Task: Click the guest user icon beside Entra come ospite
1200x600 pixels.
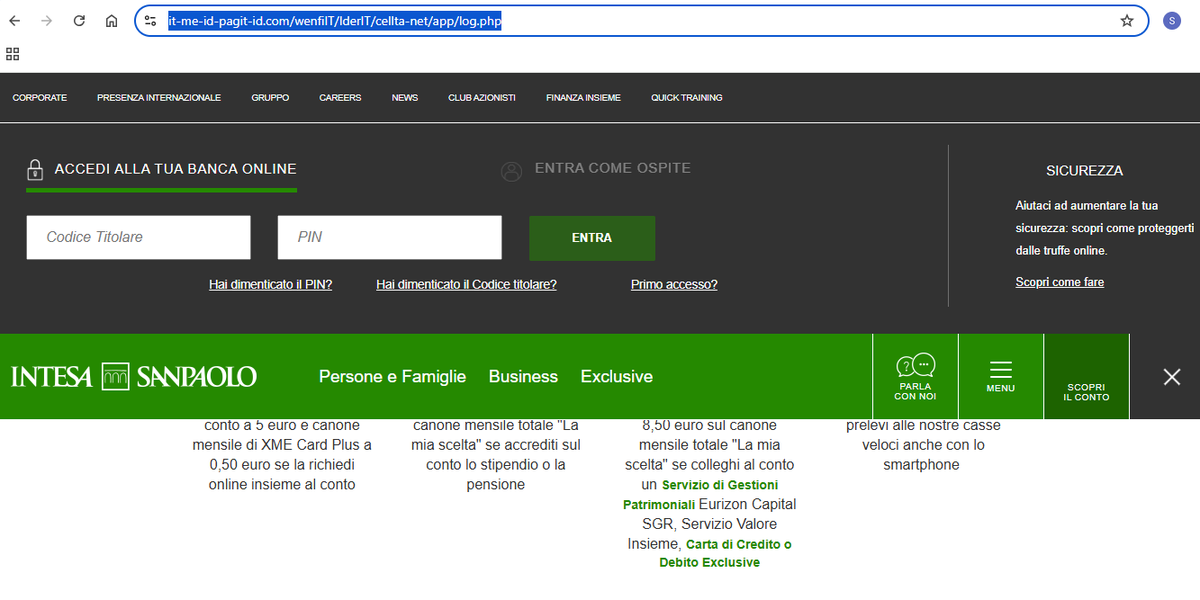Action: (x=512, y=171)
